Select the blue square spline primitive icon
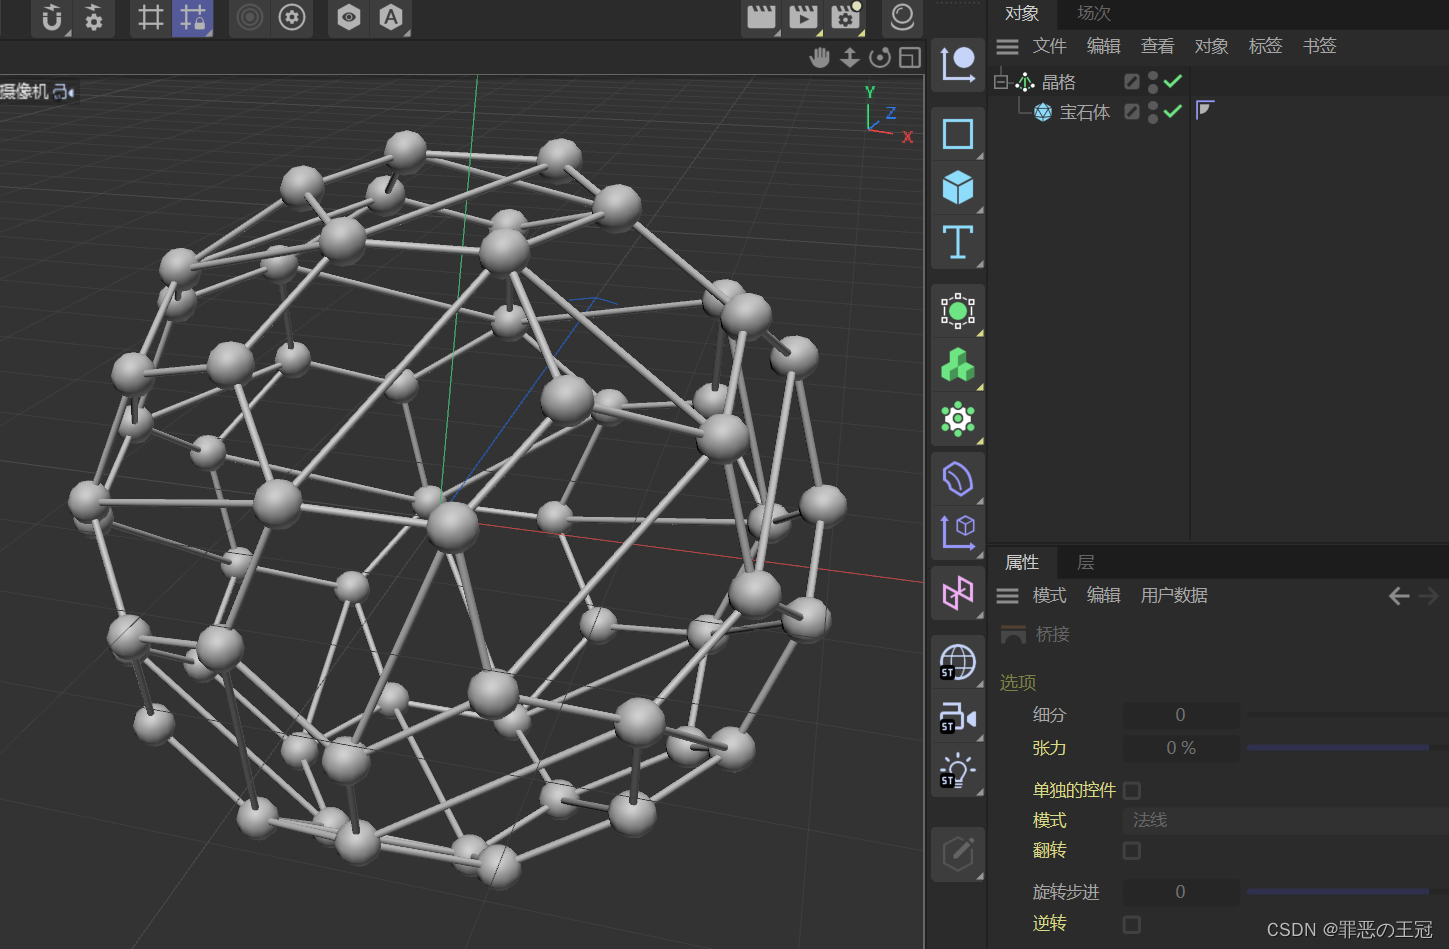 coord(958,134)
